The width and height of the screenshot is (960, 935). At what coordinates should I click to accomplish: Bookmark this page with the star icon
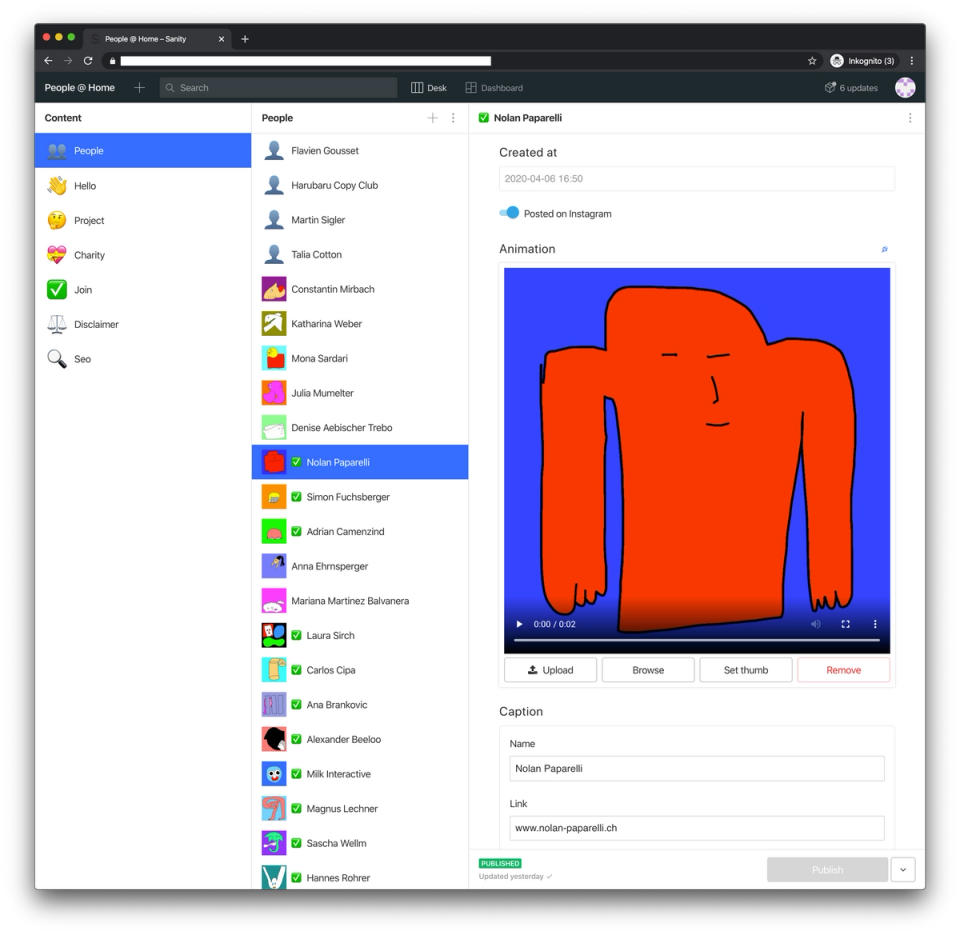[x=812, y=61]
